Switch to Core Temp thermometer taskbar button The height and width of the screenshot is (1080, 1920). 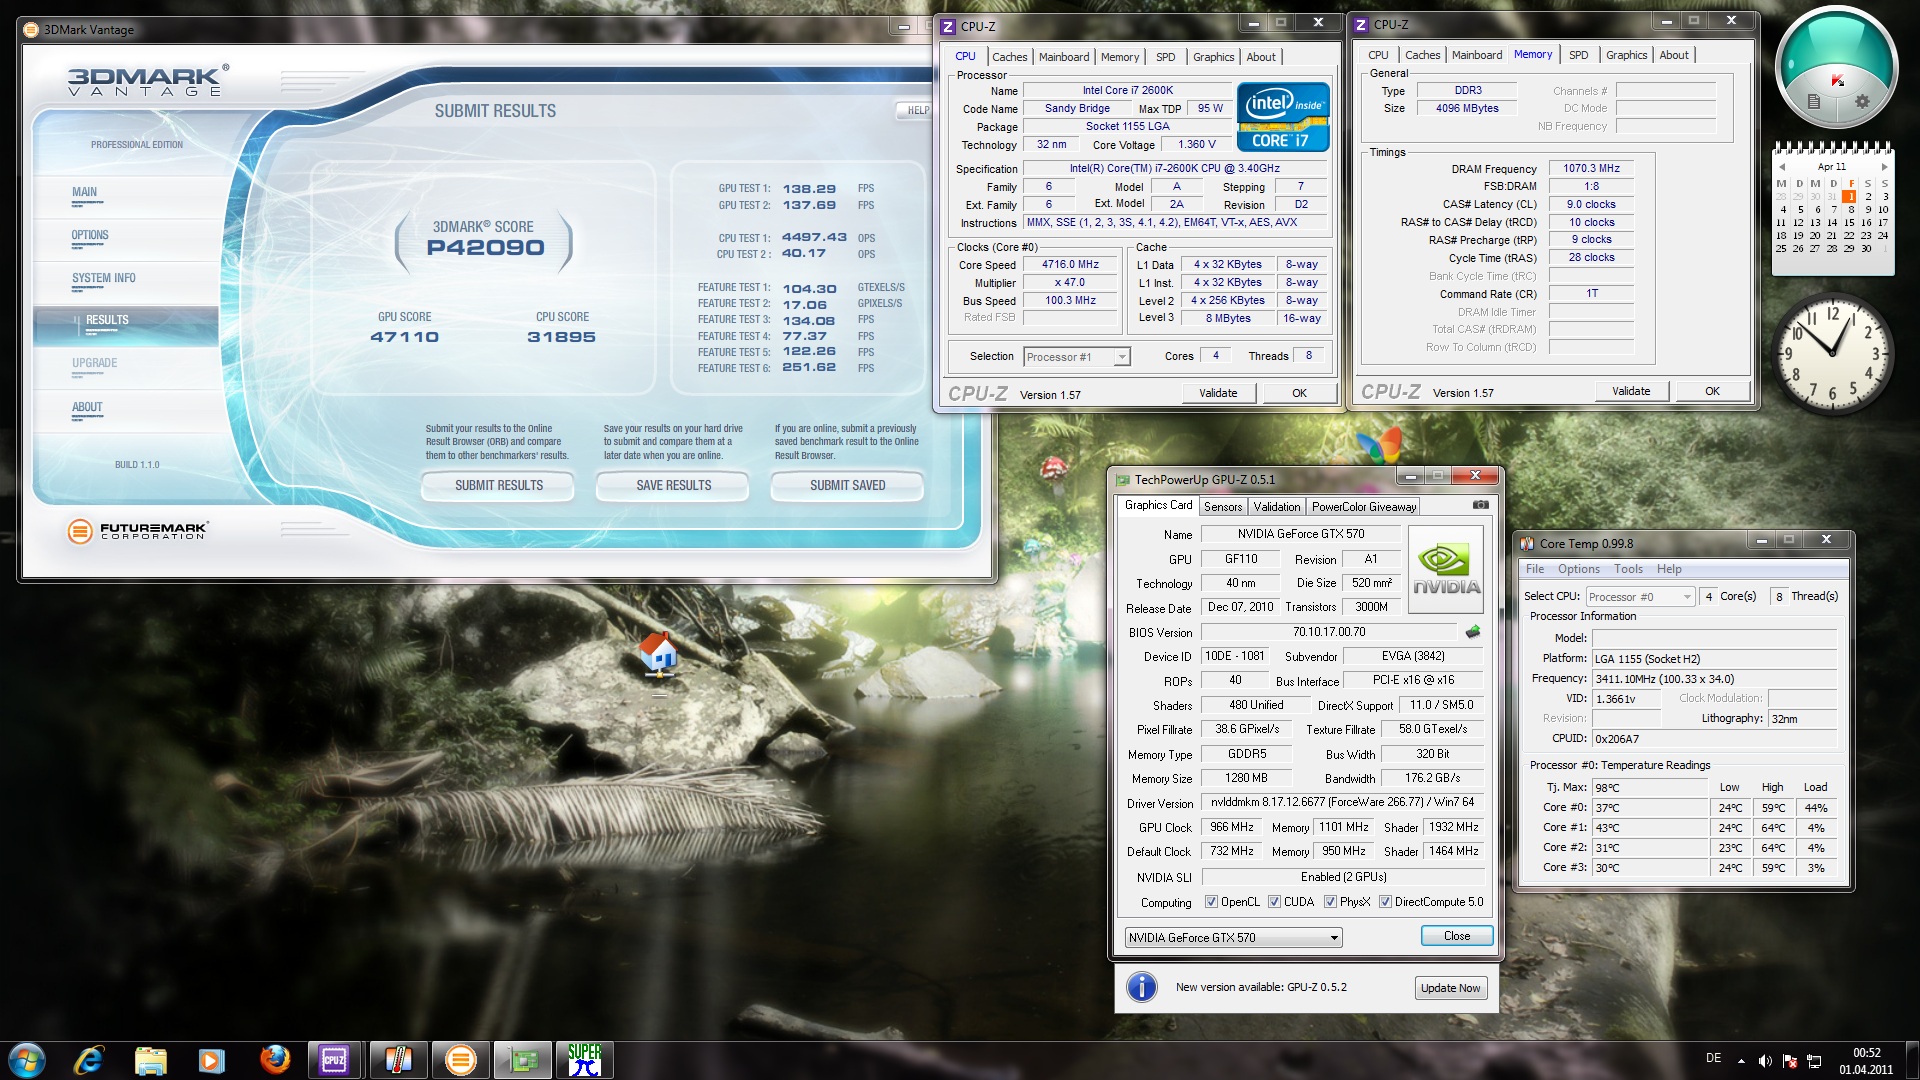(398, 1059)
